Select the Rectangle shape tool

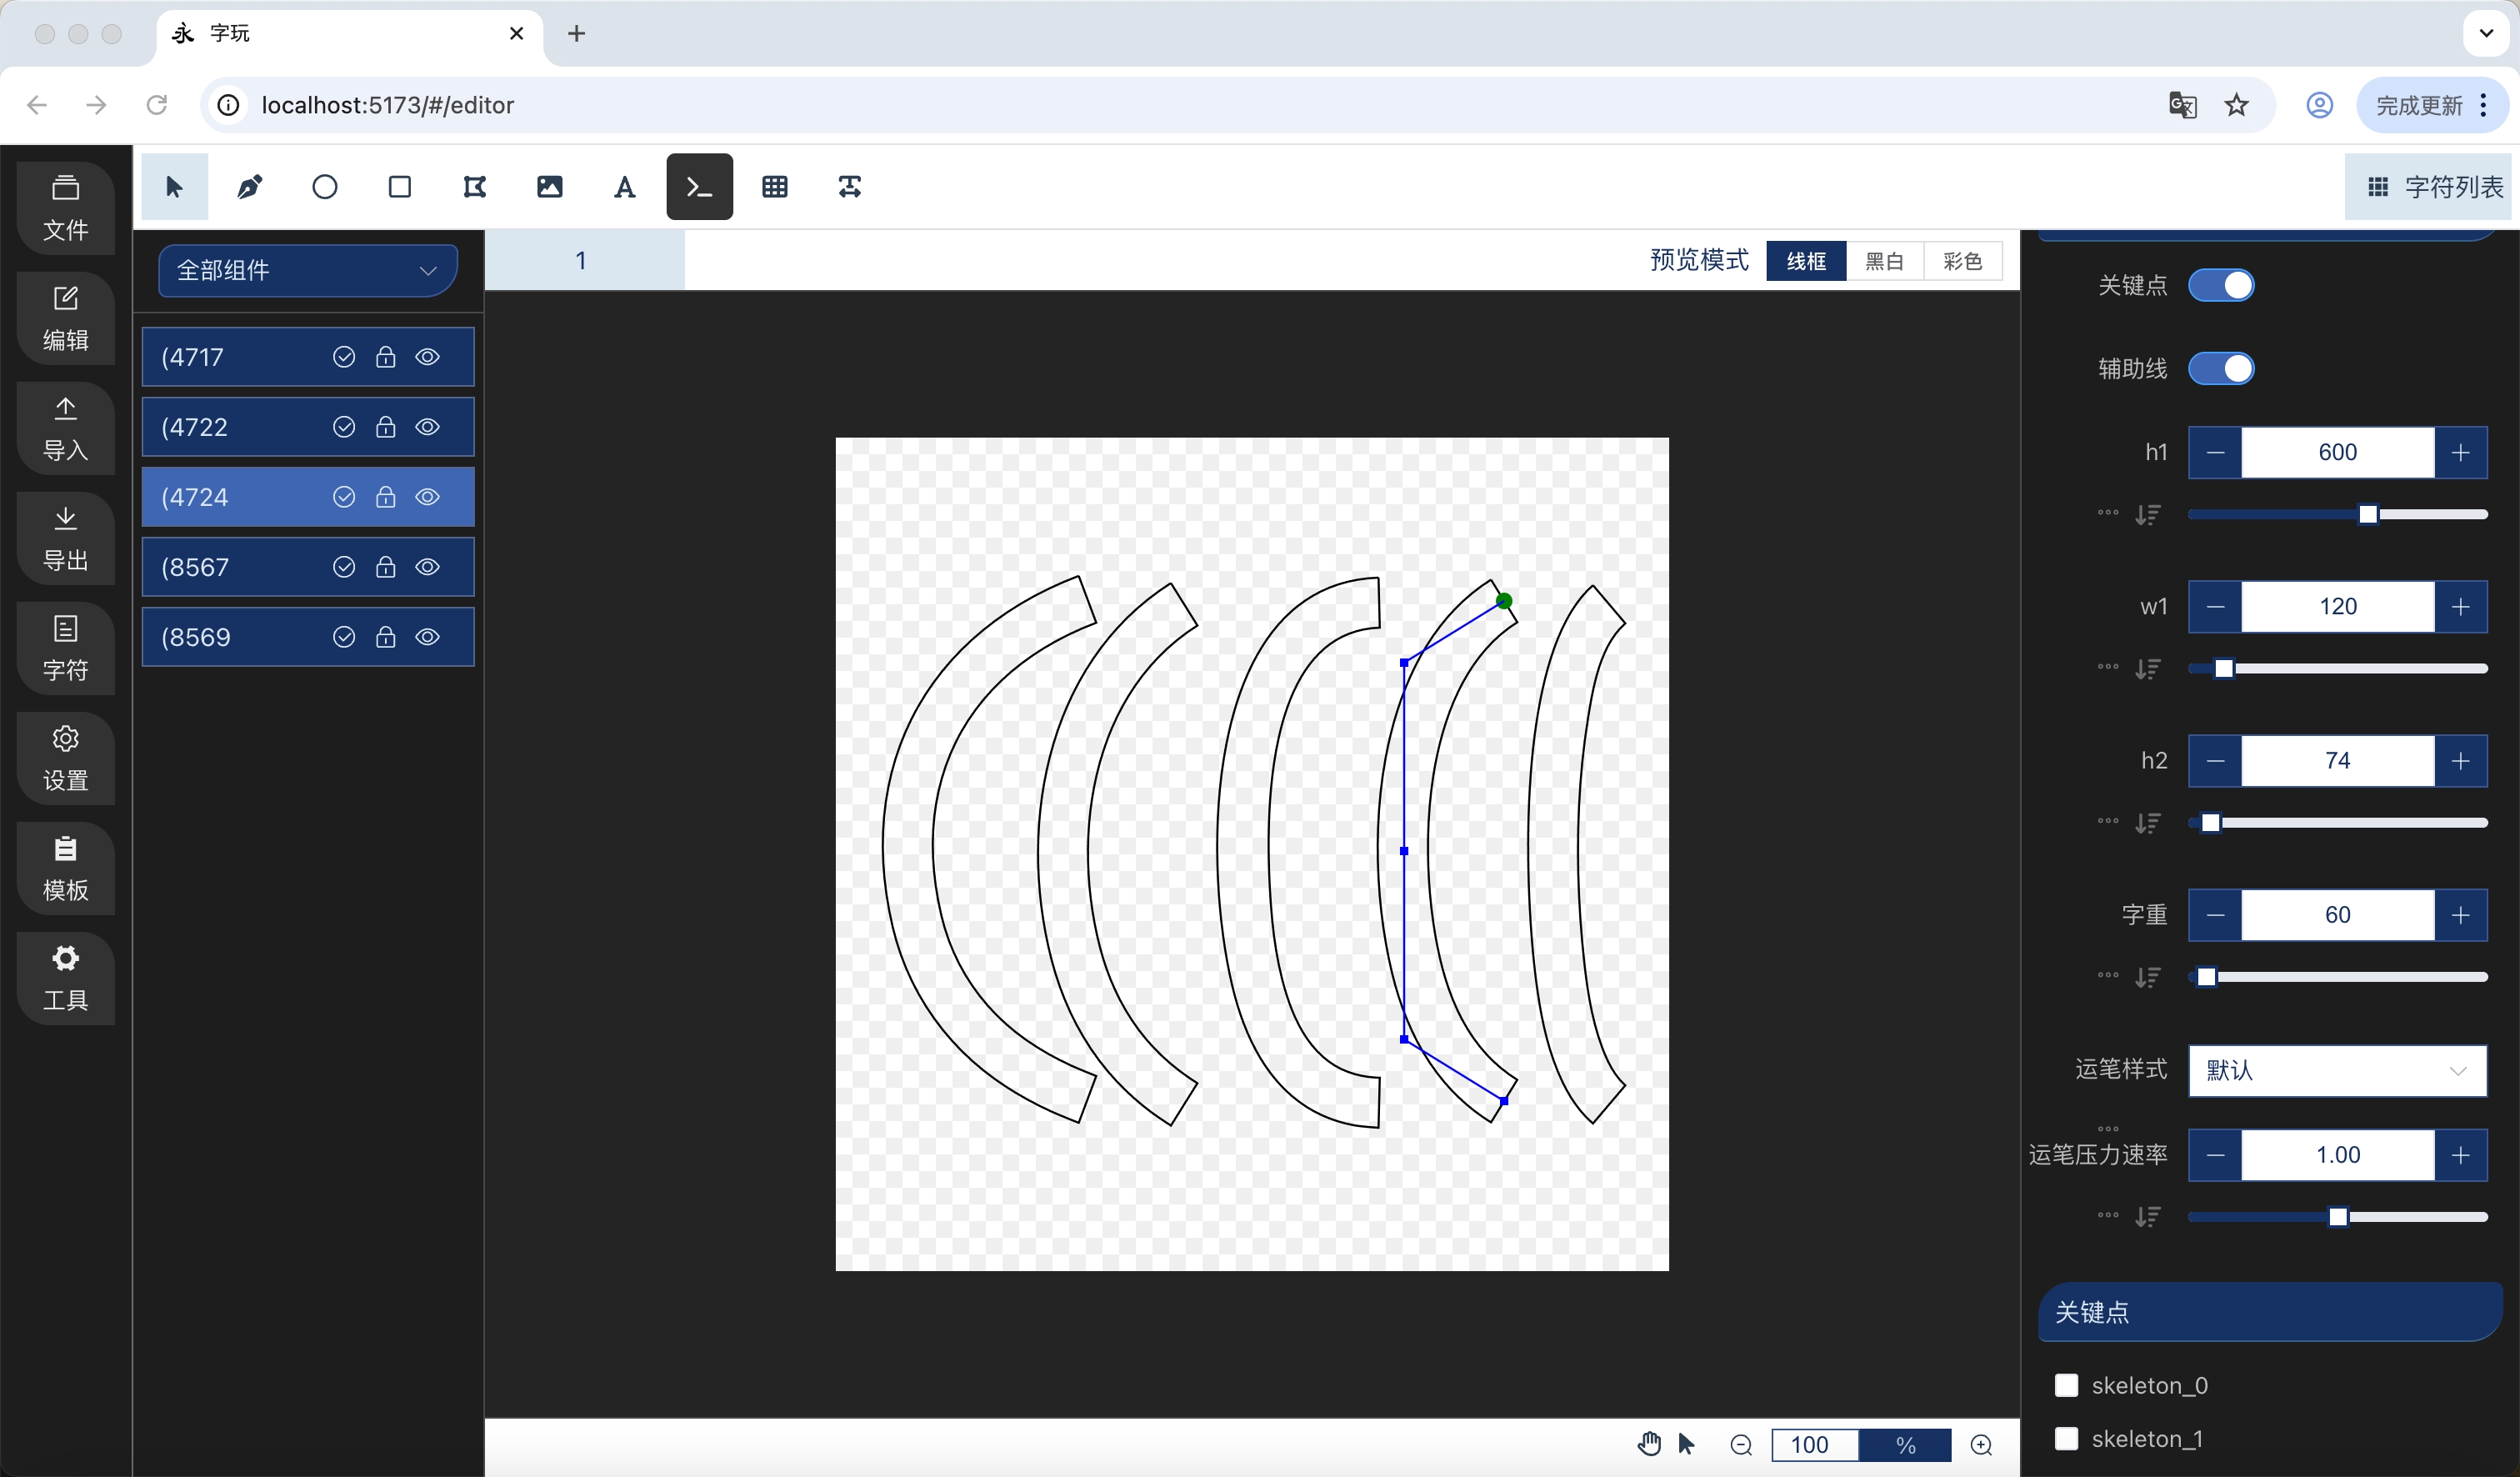400,187
